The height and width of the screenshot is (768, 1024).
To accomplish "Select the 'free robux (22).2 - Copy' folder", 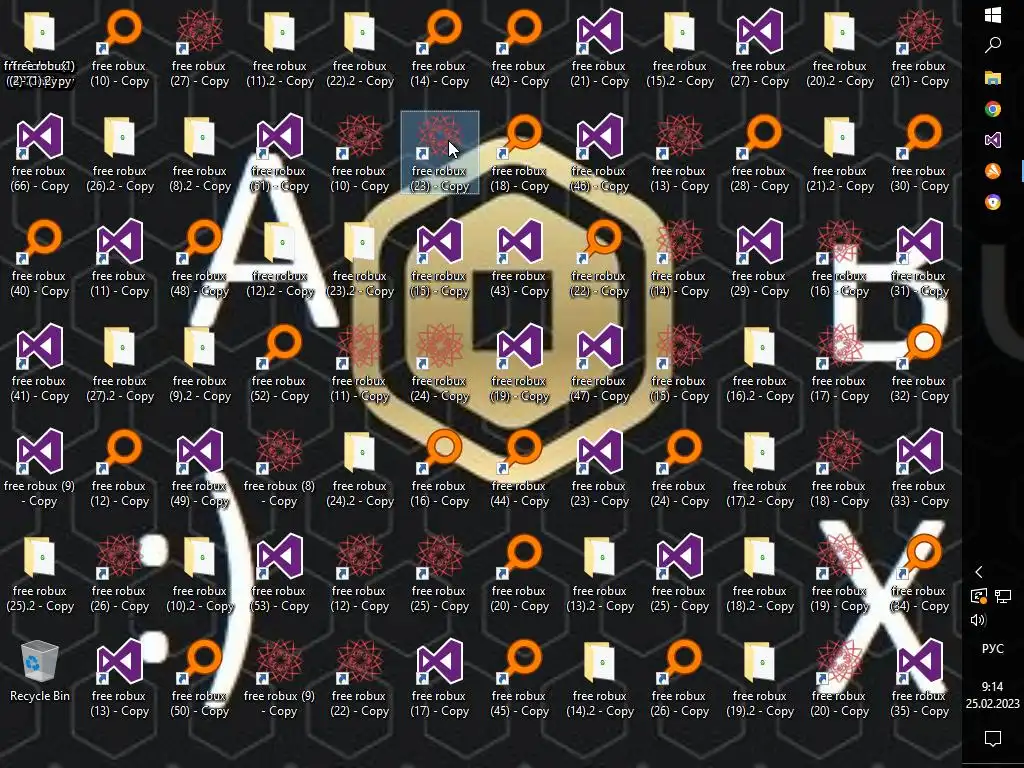I will [360, 48].
